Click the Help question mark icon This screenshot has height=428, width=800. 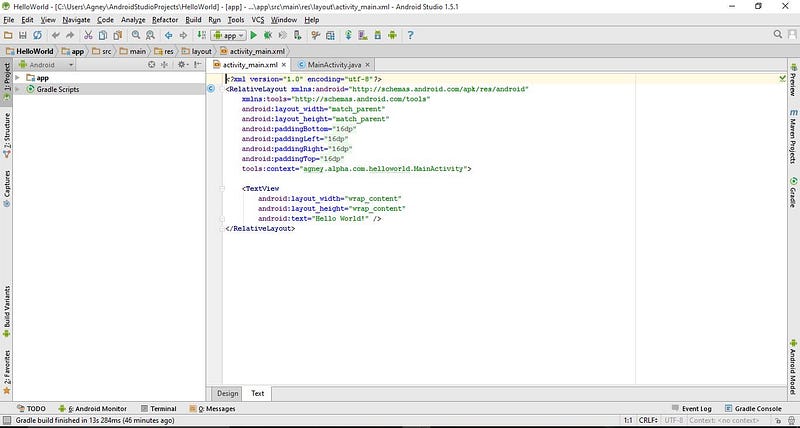pyautogui.click(x=410, y=35)
